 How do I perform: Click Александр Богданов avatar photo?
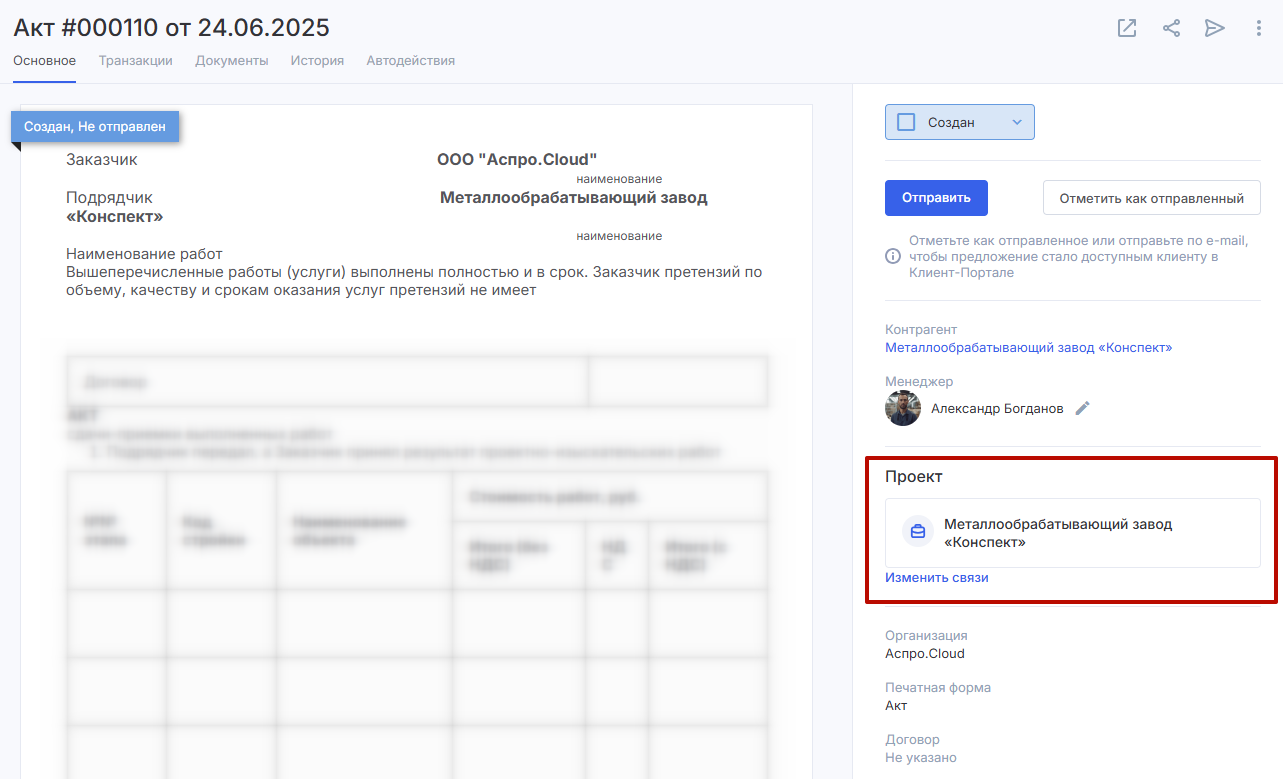[903, 408]
